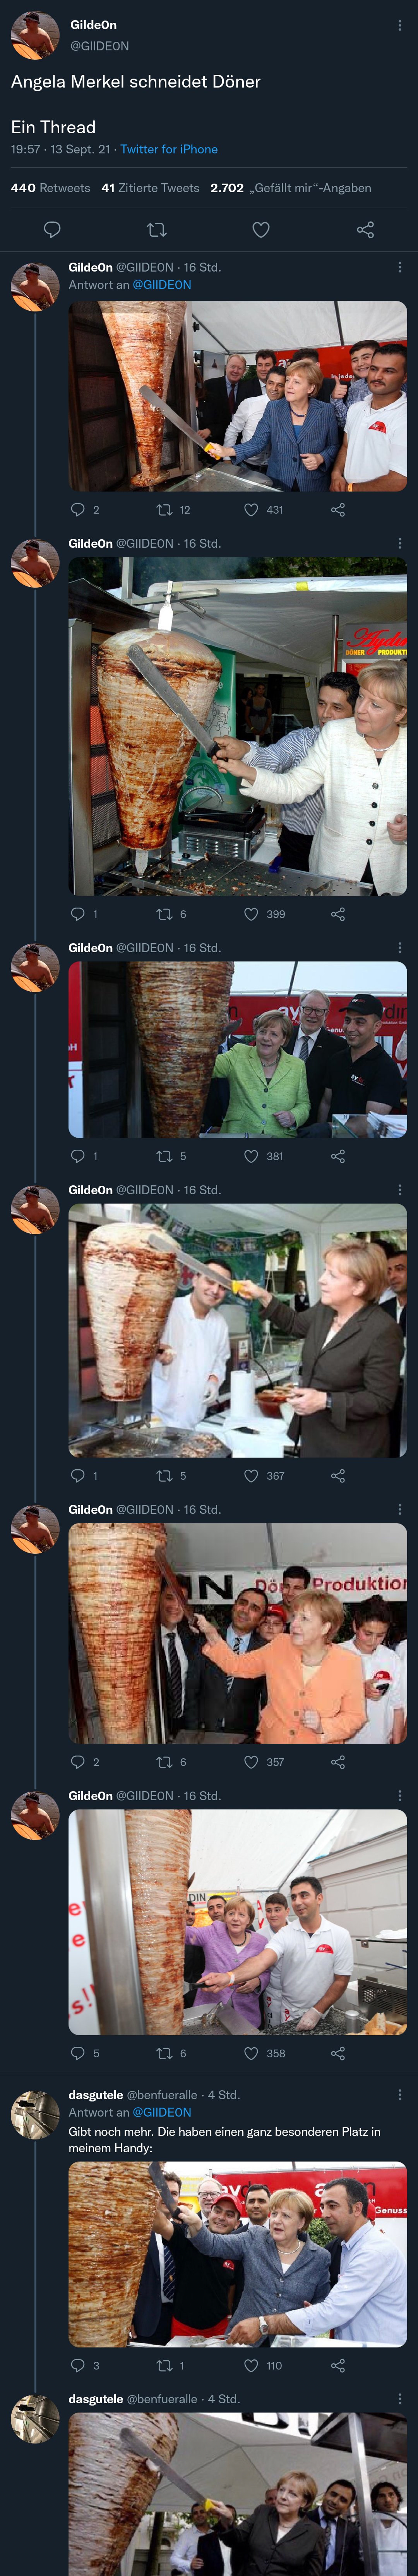Open the three-dot menu of the main tweet
Screen dimensions: 418x2576
(400, 25)
